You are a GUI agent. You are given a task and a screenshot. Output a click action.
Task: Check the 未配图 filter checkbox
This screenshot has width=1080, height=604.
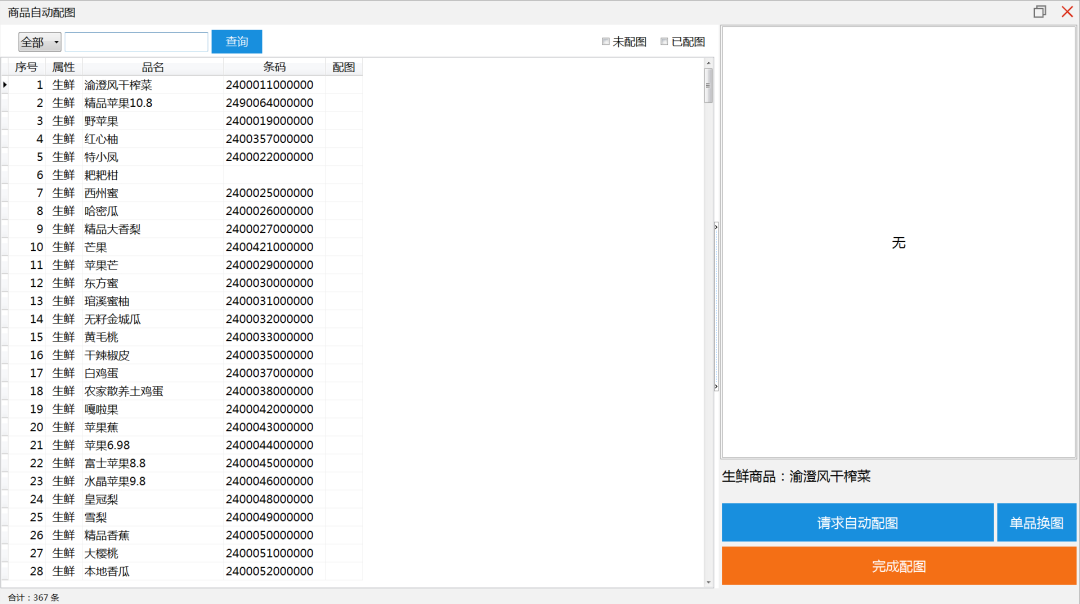(x=606, y=42)
